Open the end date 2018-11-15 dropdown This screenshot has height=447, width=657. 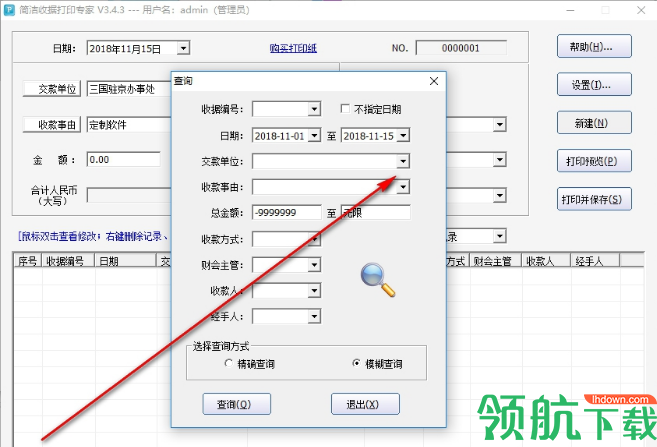pyautogui.click(x=403, y=135)
